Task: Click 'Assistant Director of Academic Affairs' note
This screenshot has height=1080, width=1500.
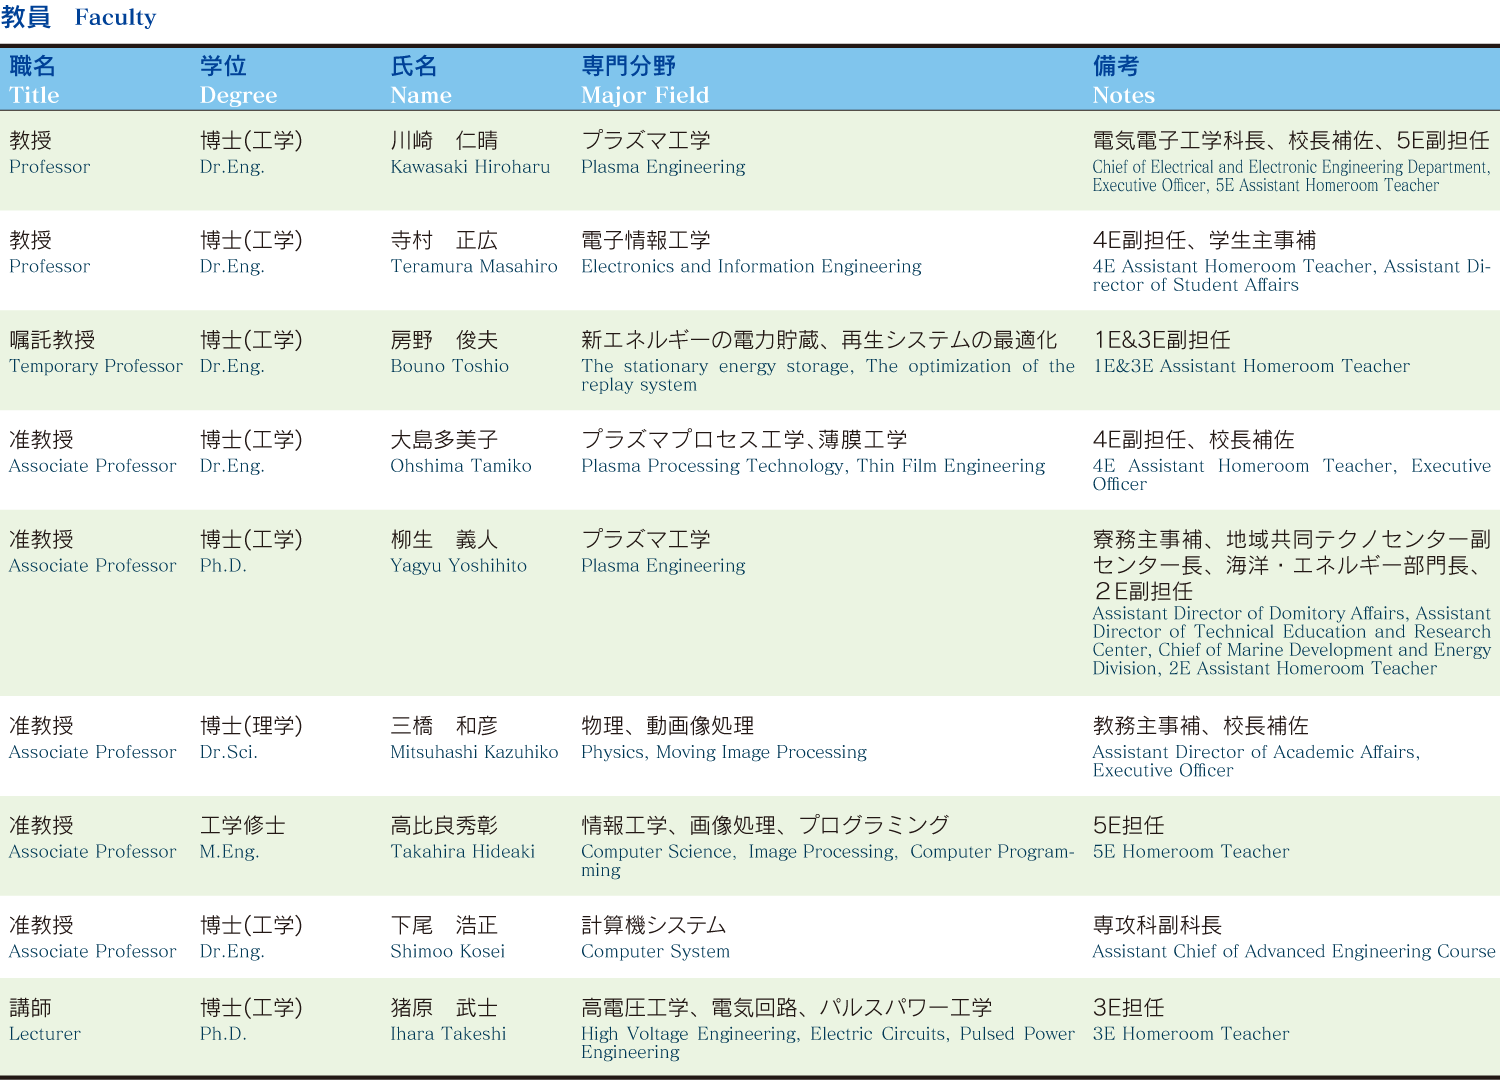Action: point(1255,752)
